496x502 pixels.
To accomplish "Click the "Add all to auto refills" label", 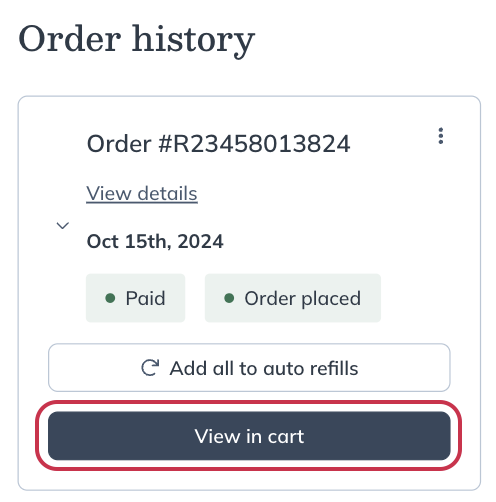I will tap(264, 368).
